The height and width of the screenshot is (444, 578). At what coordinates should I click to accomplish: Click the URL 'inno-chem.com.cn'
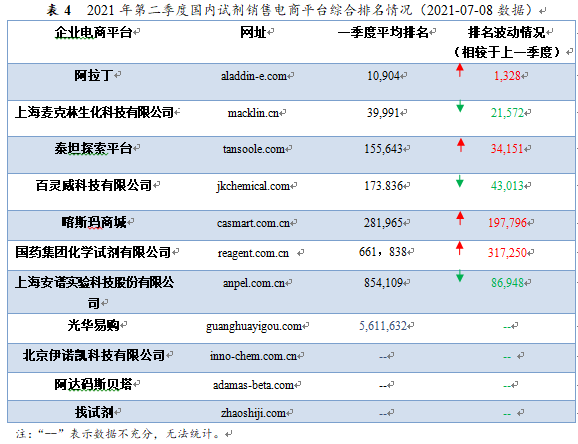[253, 356]
